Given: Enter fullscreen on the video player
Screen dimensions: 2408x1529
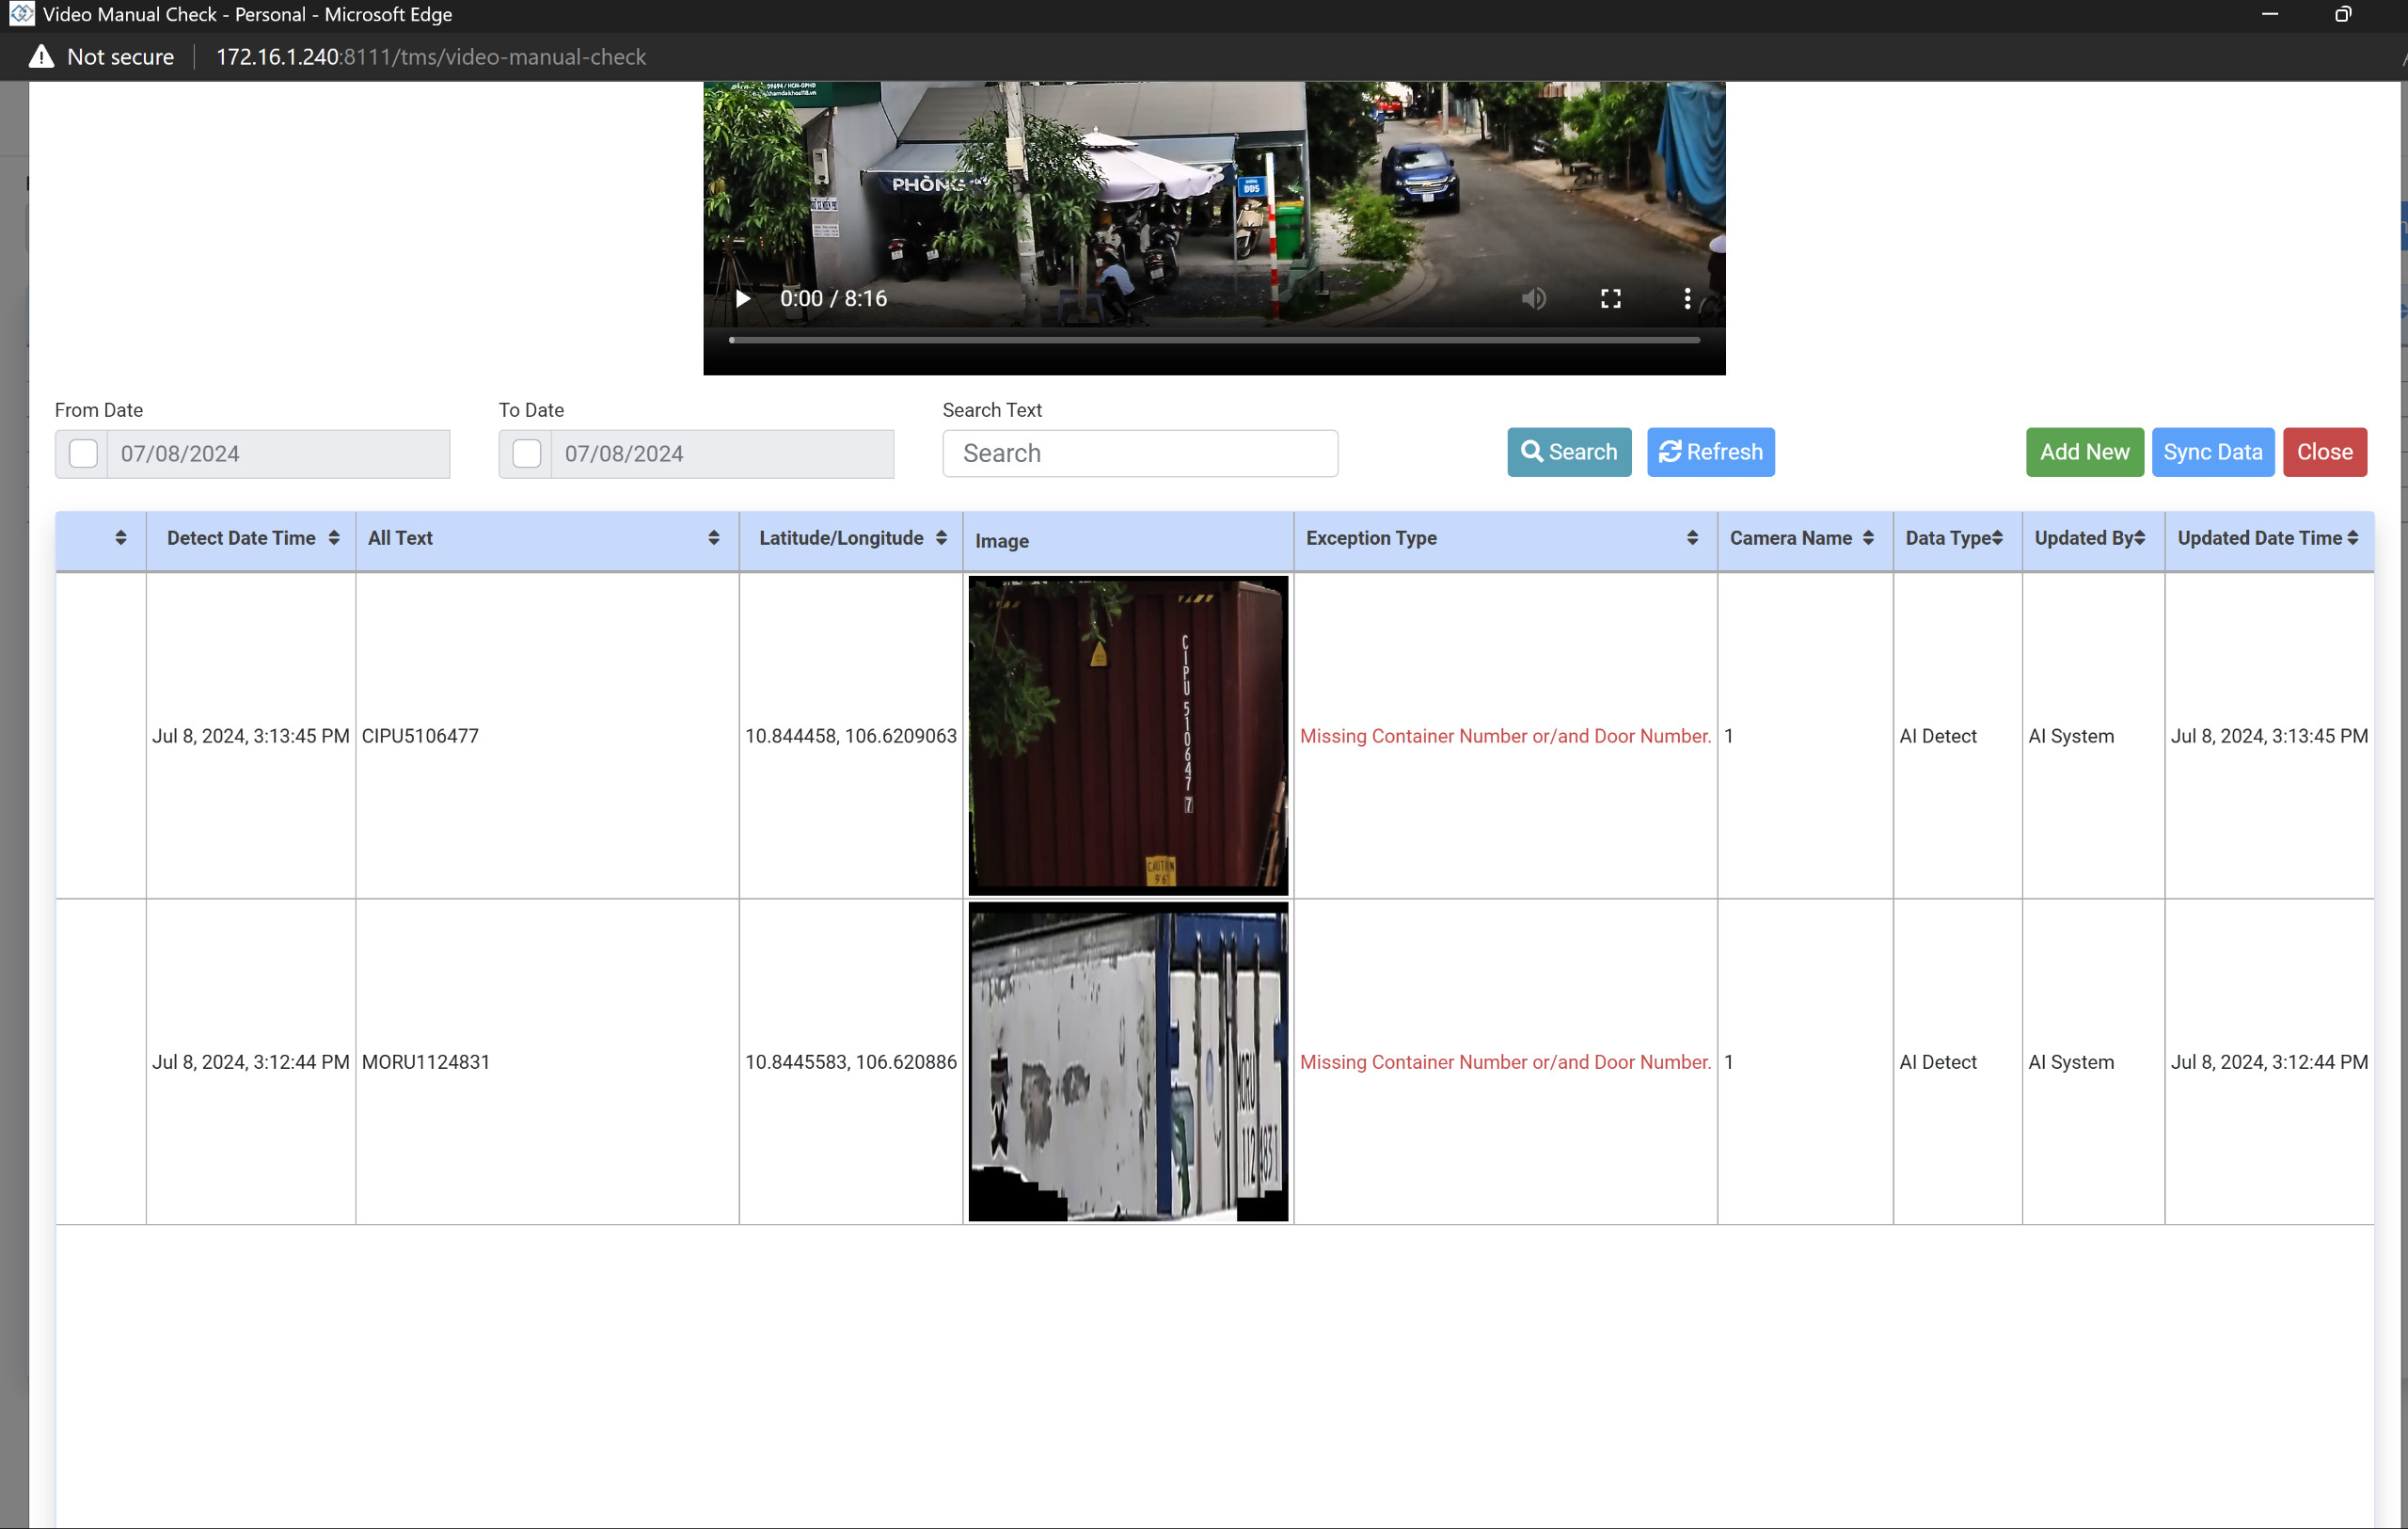Looking at the screenshot, I should [1610, 299].
